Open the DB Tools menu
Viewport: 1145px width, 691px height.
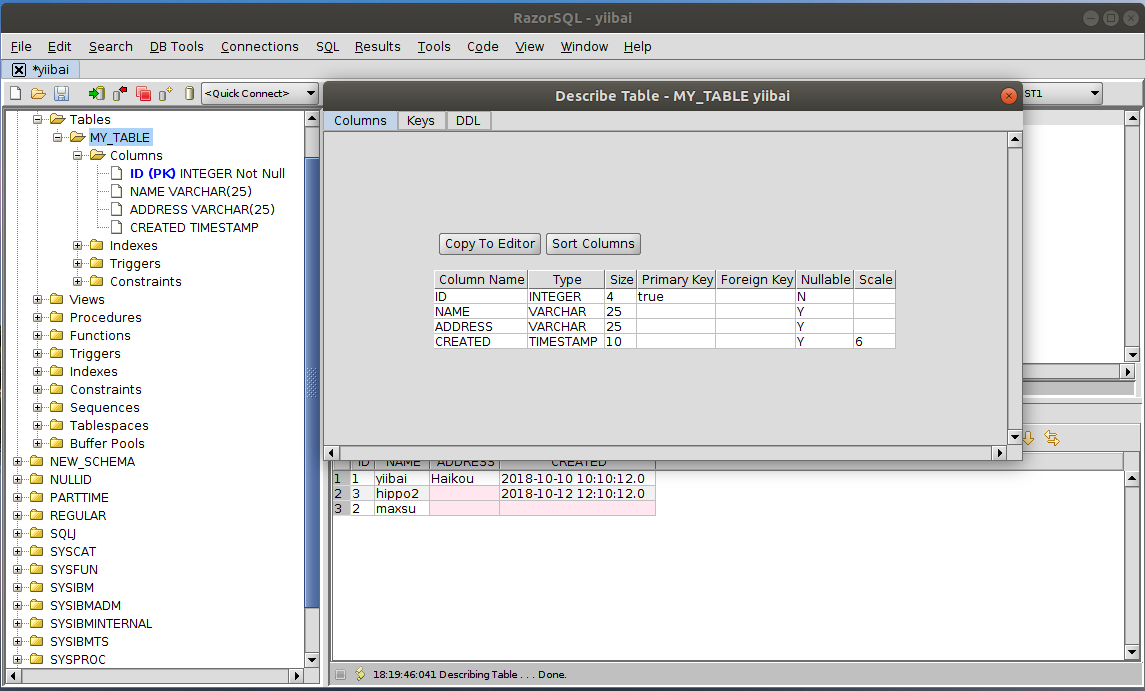pos(177,47)
